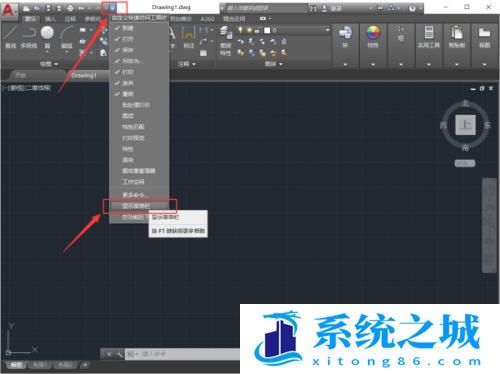Select the Drawing1 file tab
The width and height of the screenshot is (500, 374).
tap(84, 76)
